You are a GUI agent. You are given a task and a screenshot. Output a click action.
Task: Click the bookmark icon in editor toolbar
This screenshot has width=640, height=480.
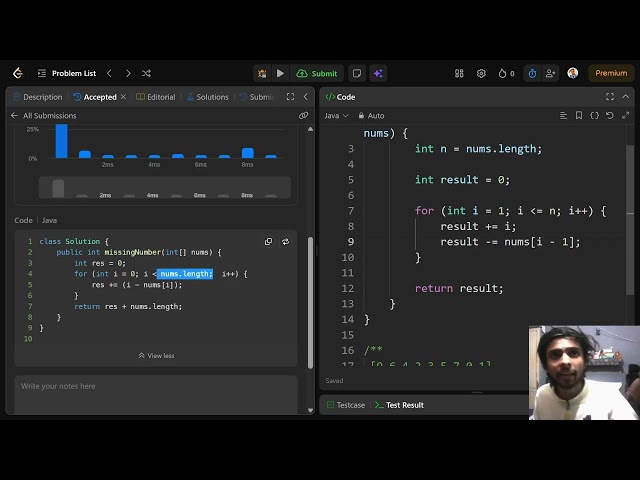click(579, 116)
